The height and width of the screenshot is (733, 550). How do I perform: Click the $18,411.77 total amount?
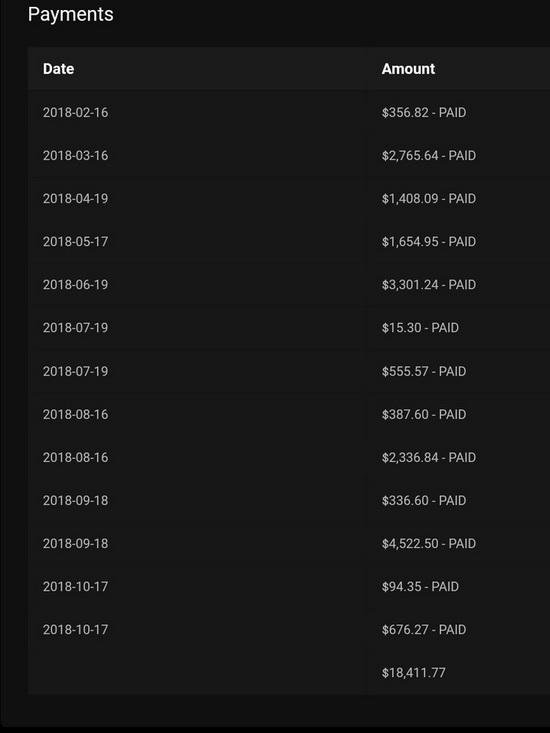(414, 673)
